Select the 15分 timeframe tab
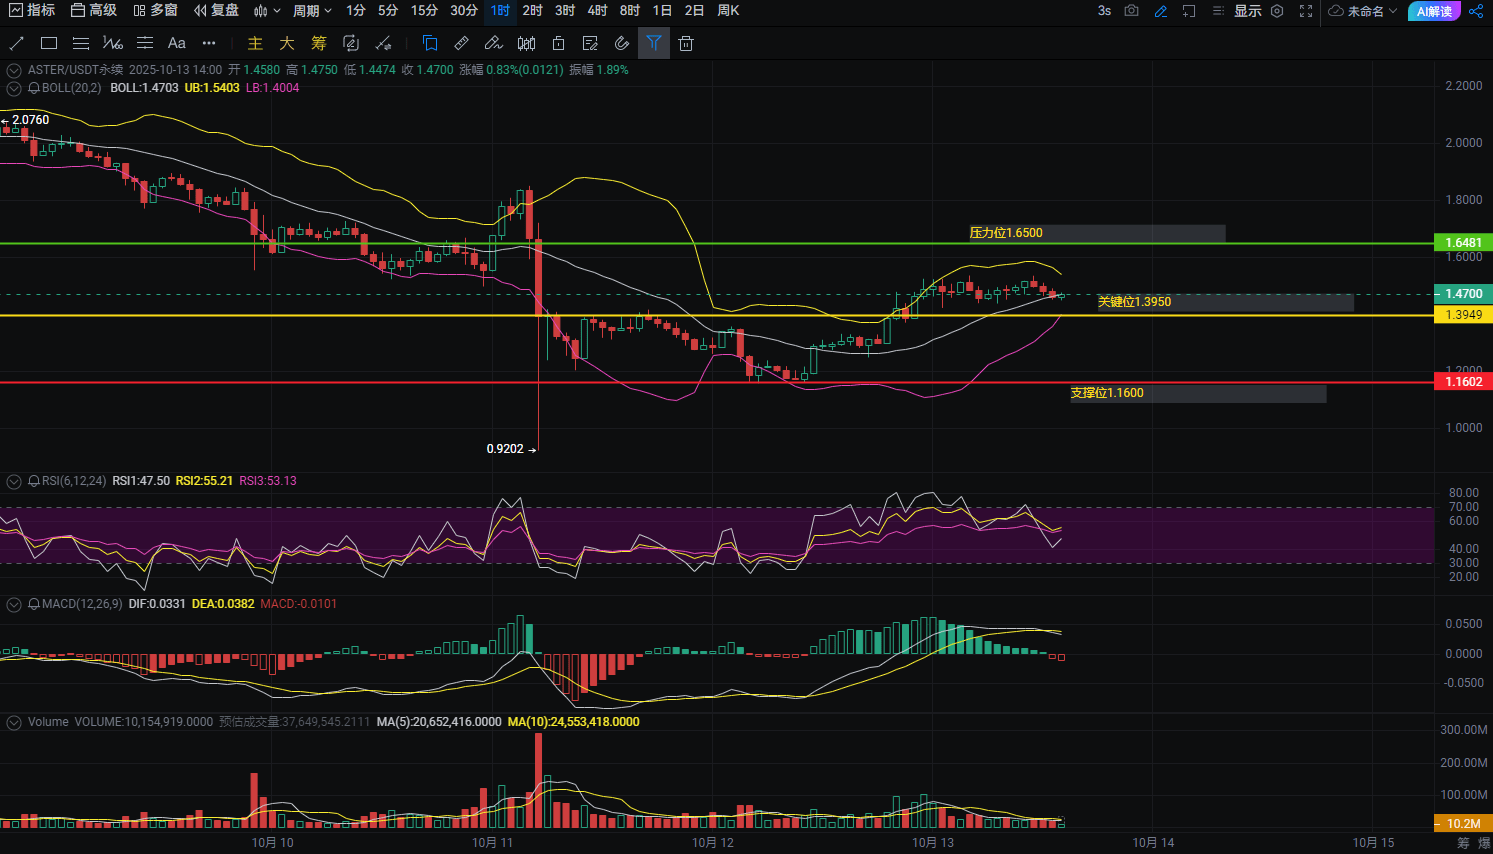Image resolution: width=1493 pixels, height=854 pixels. (x=424, y=11)
